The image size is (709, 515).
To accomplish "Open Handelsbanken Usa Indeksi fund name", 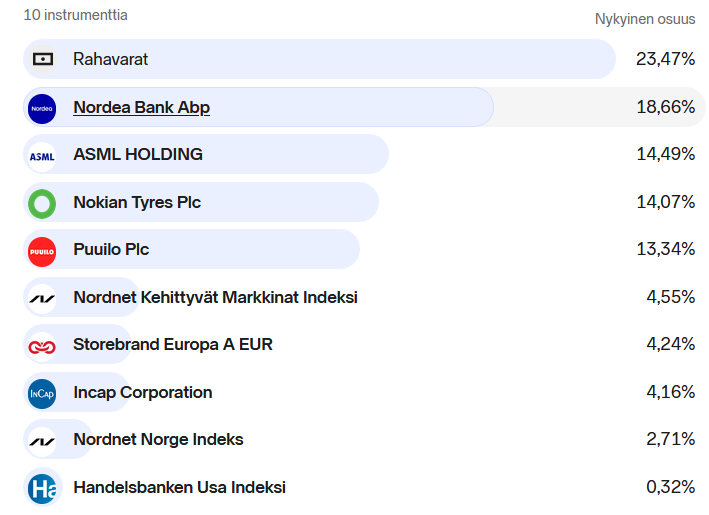I will [179, 487].
